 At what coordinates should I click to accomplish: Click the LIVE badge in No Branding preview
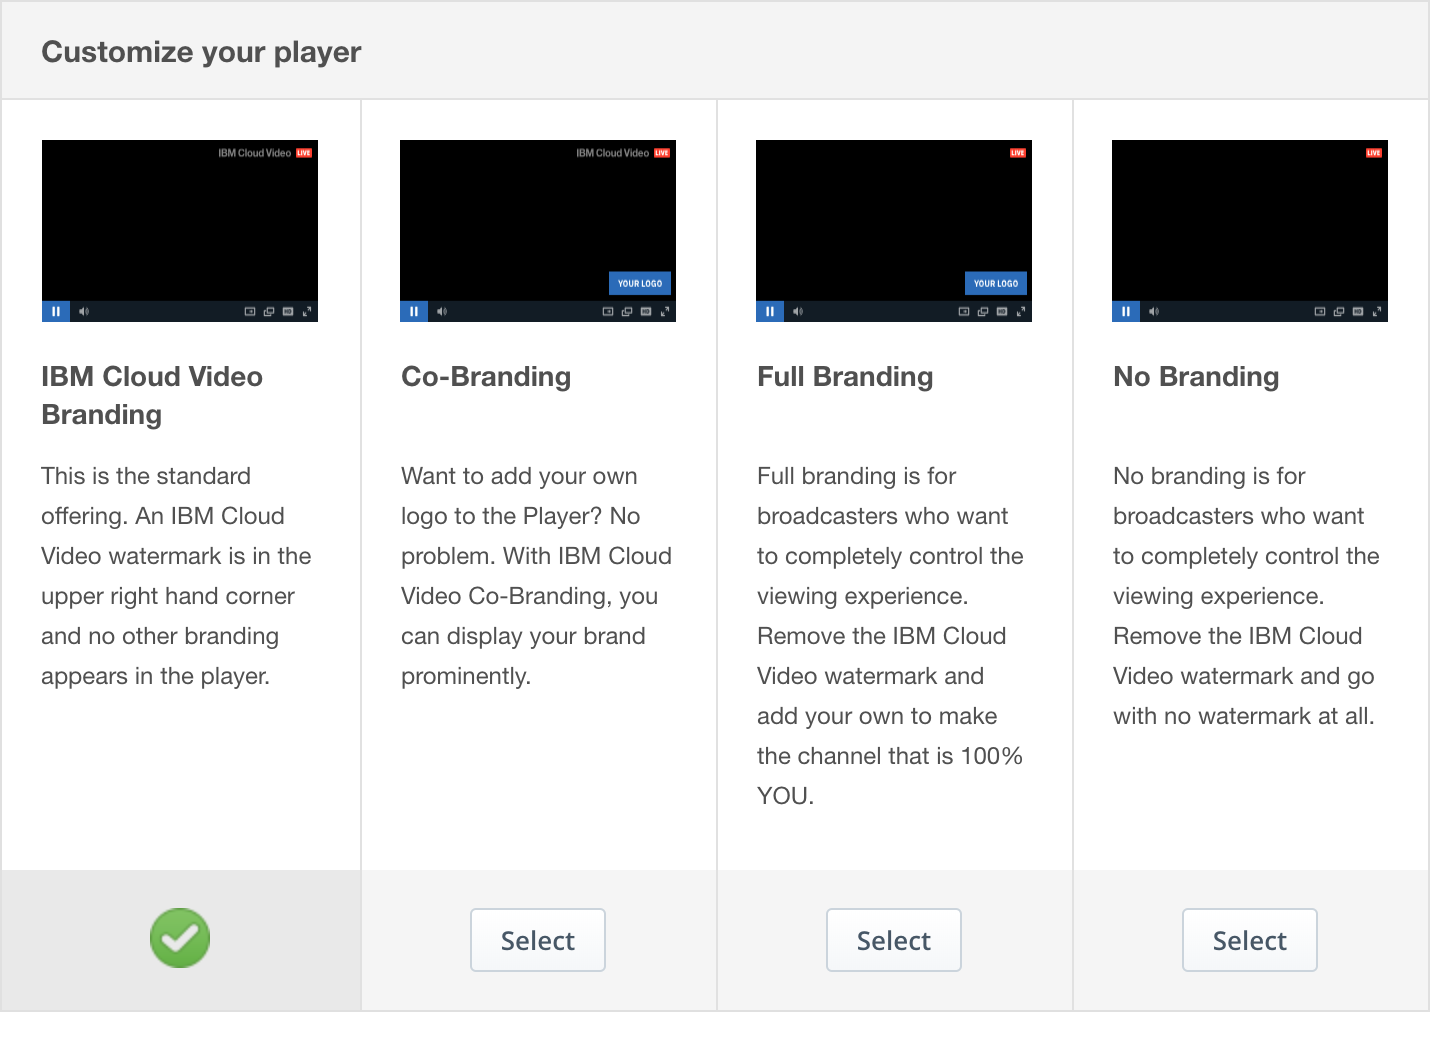[1374, 153]
